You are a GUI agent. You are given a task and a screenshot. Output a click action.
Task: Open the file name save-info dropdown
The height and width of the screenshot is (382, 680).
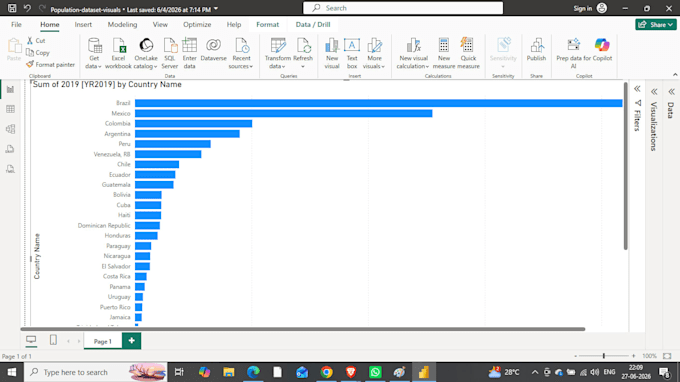point(216,9)
